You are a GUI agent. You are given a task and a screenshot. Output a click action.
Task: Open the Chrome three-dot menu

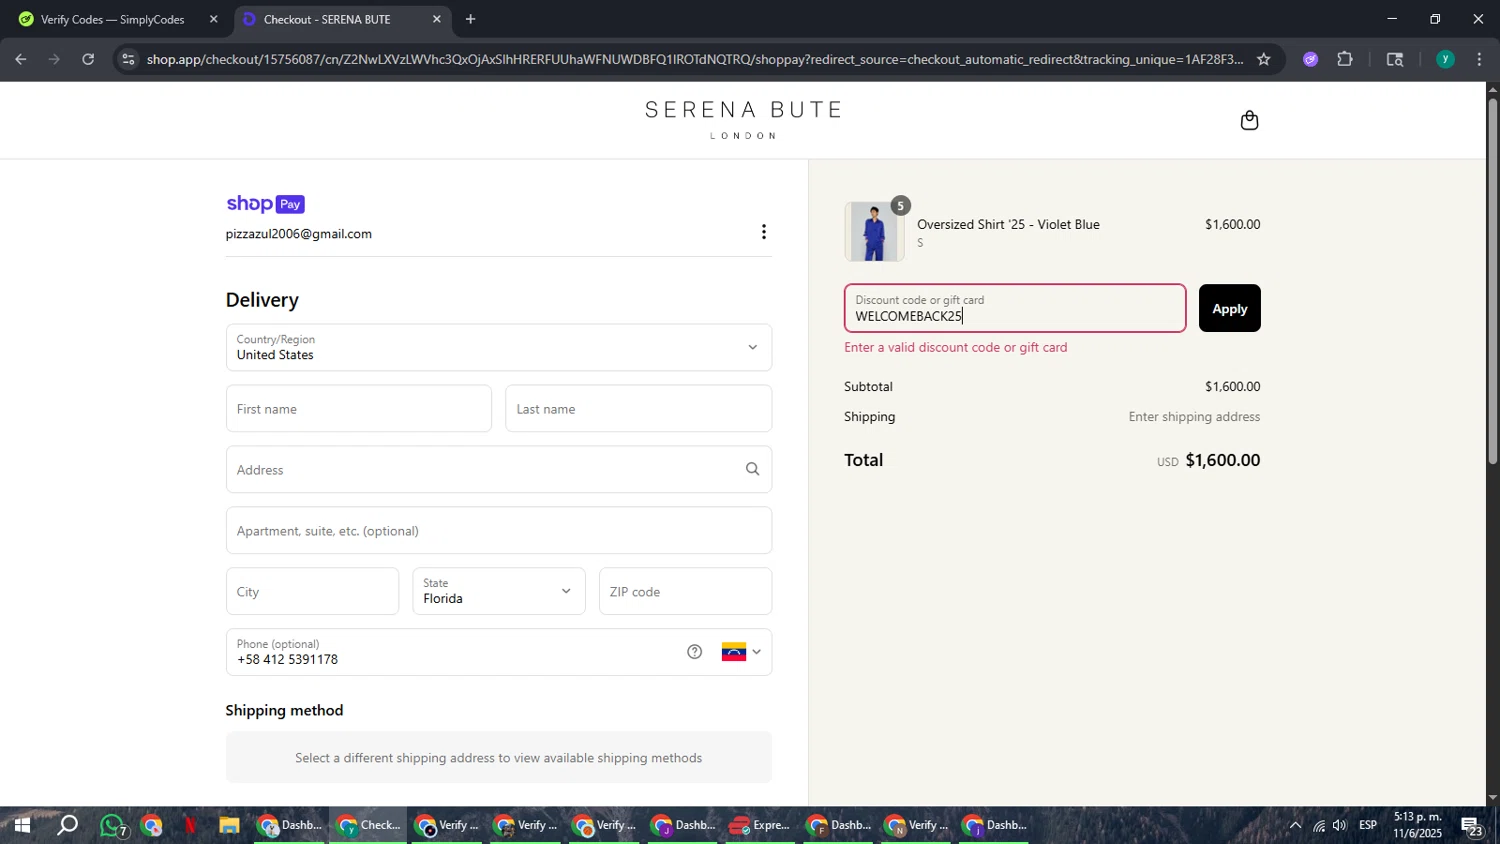tap(1479, 59)
